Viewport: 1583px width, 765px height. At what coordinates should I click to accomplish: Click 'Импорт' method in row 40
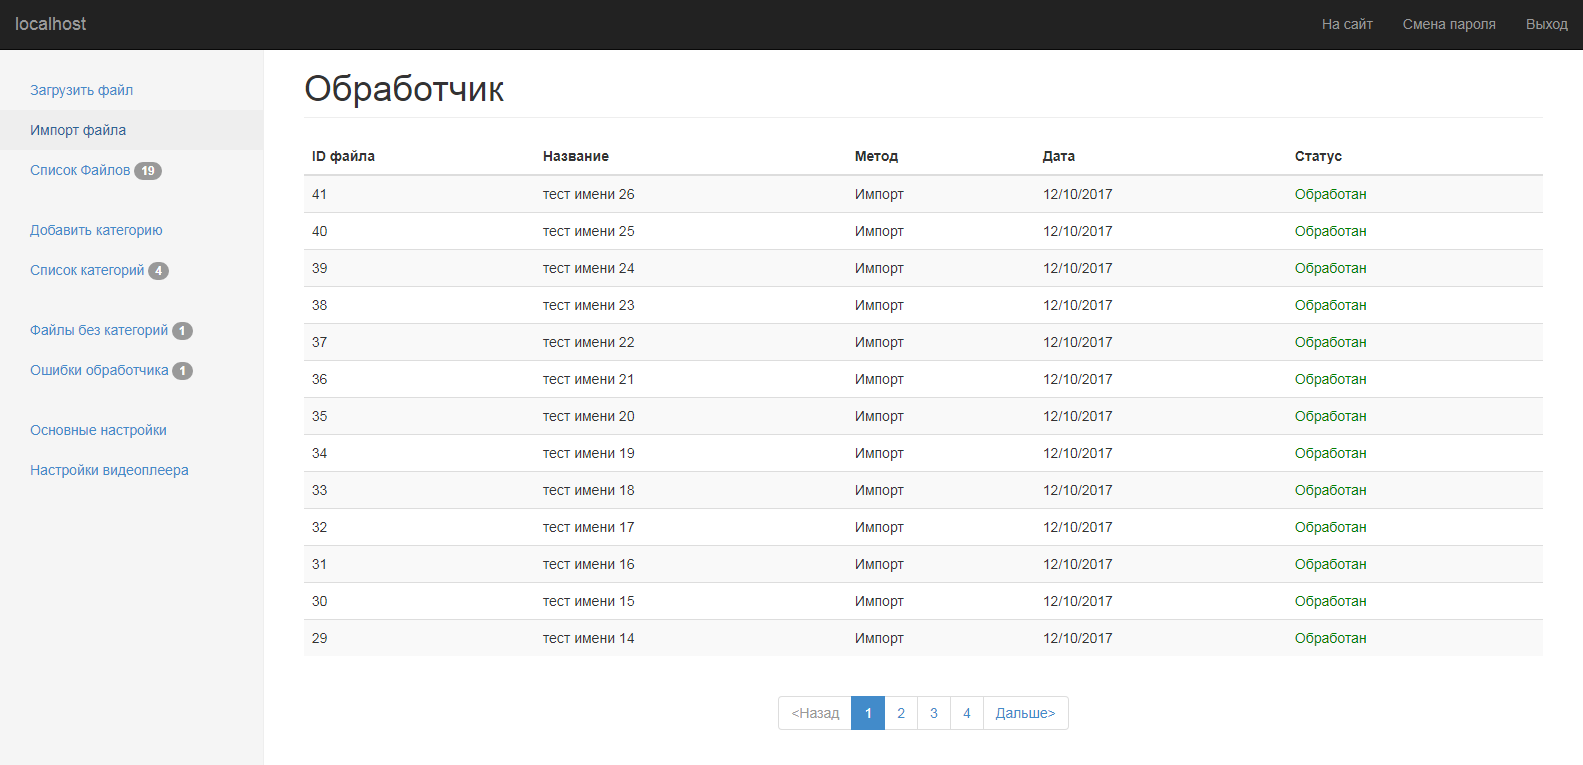(879, 231)
